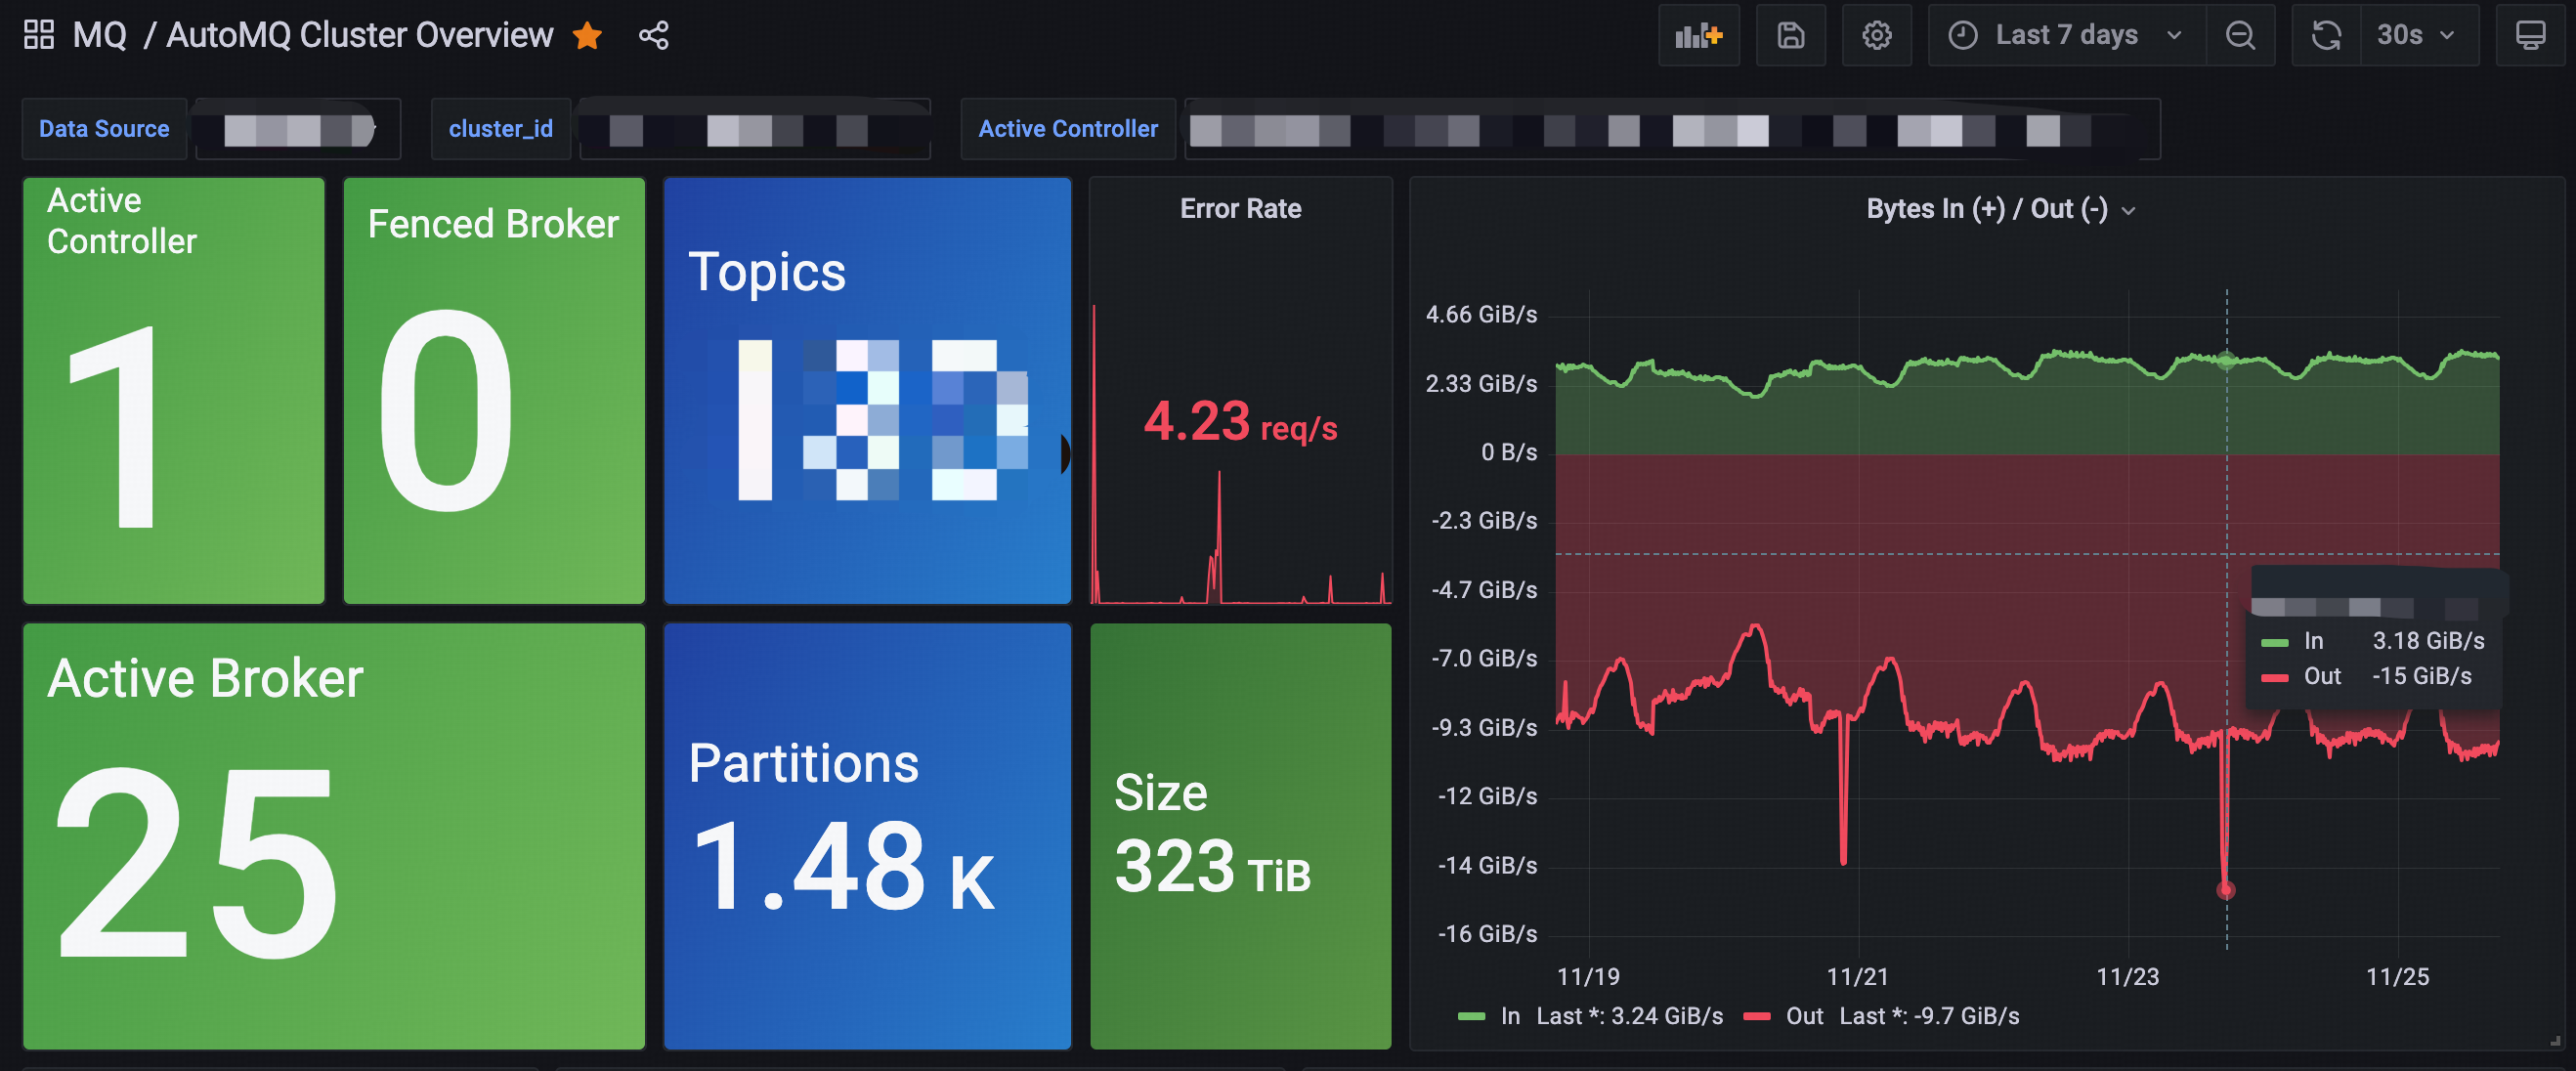Screen dimensions: 2576x1071
Task: Click the Zoom out magnifier icon
Action: 2241,34
